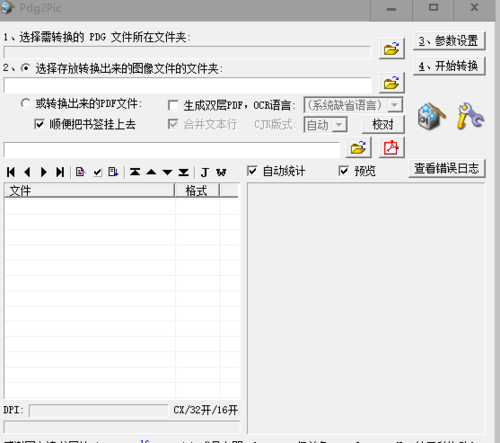The image size is (500, 443).
Task: Click the red PDF icon button
Action: point(392,147)
